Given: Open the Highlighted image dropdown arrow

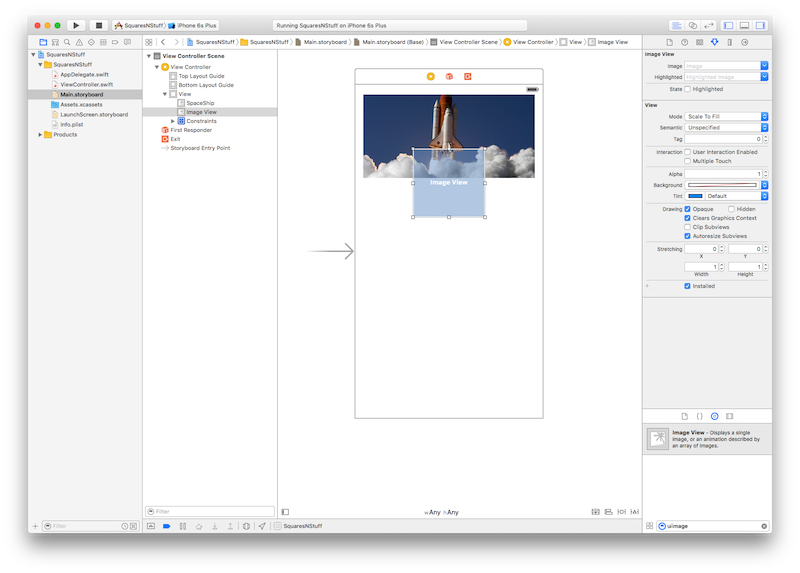Looking at the screenshot, I should pyautogui.click(x=764, y=77).
